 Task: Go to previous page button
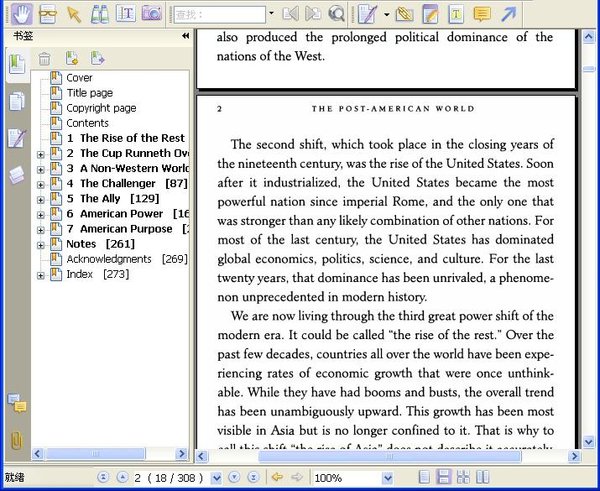pos(122,477)
